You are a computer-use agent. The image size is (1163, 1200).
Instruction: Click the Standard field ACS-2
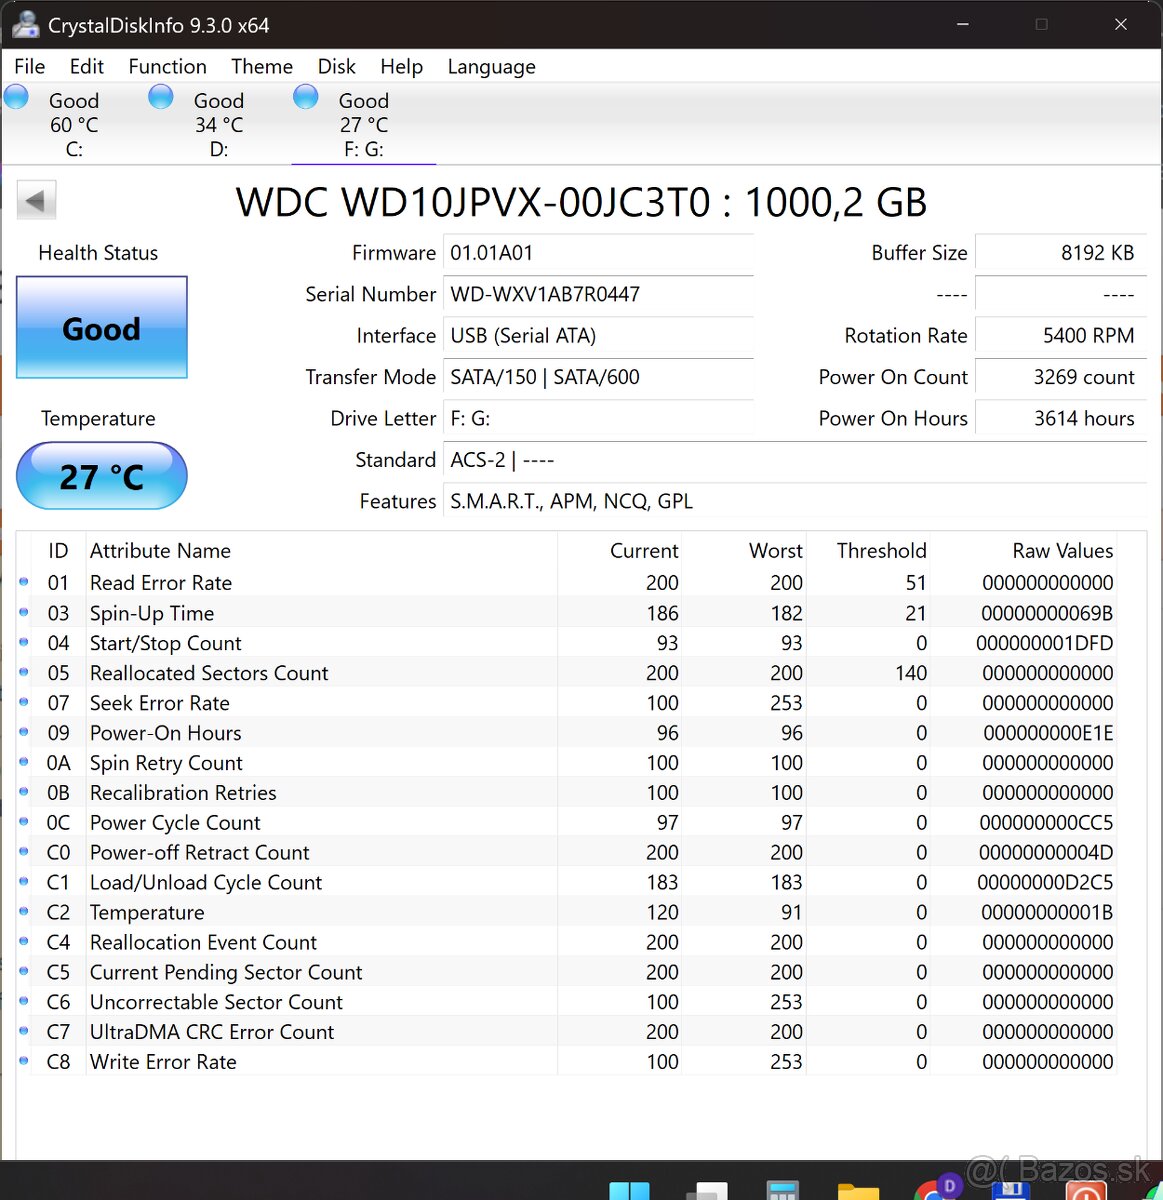coord(795,460)
